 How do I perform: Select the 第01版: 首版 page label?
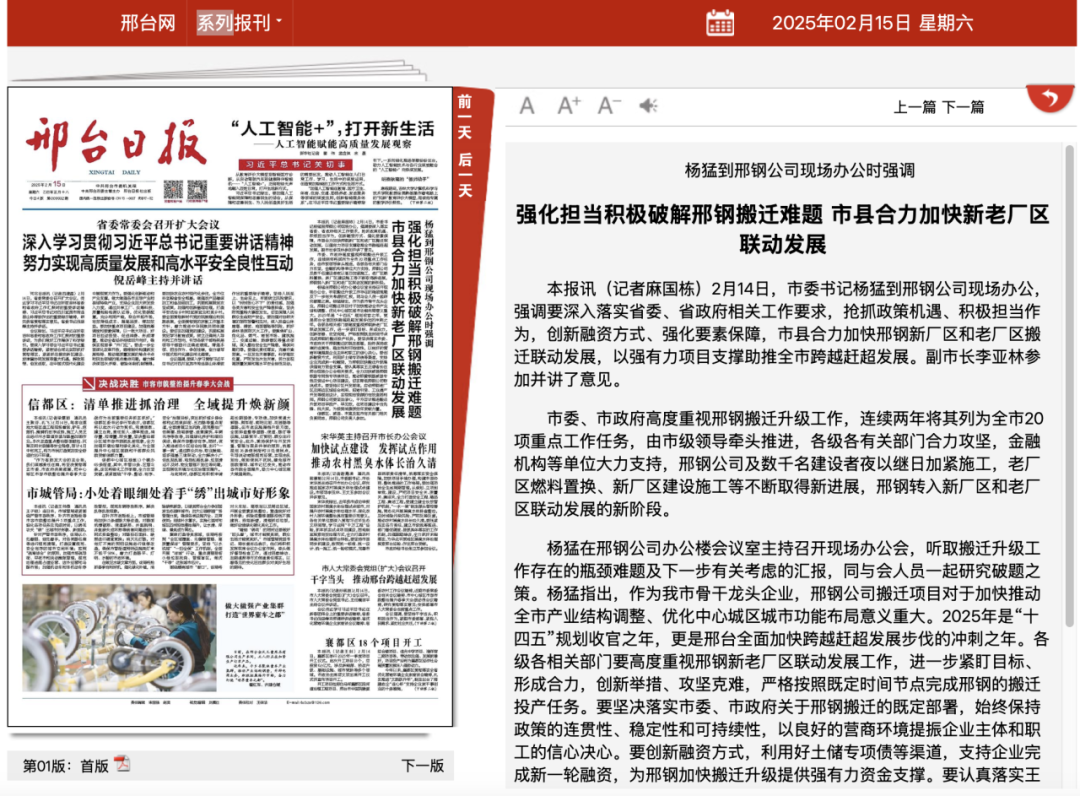[x=65, y=765]
